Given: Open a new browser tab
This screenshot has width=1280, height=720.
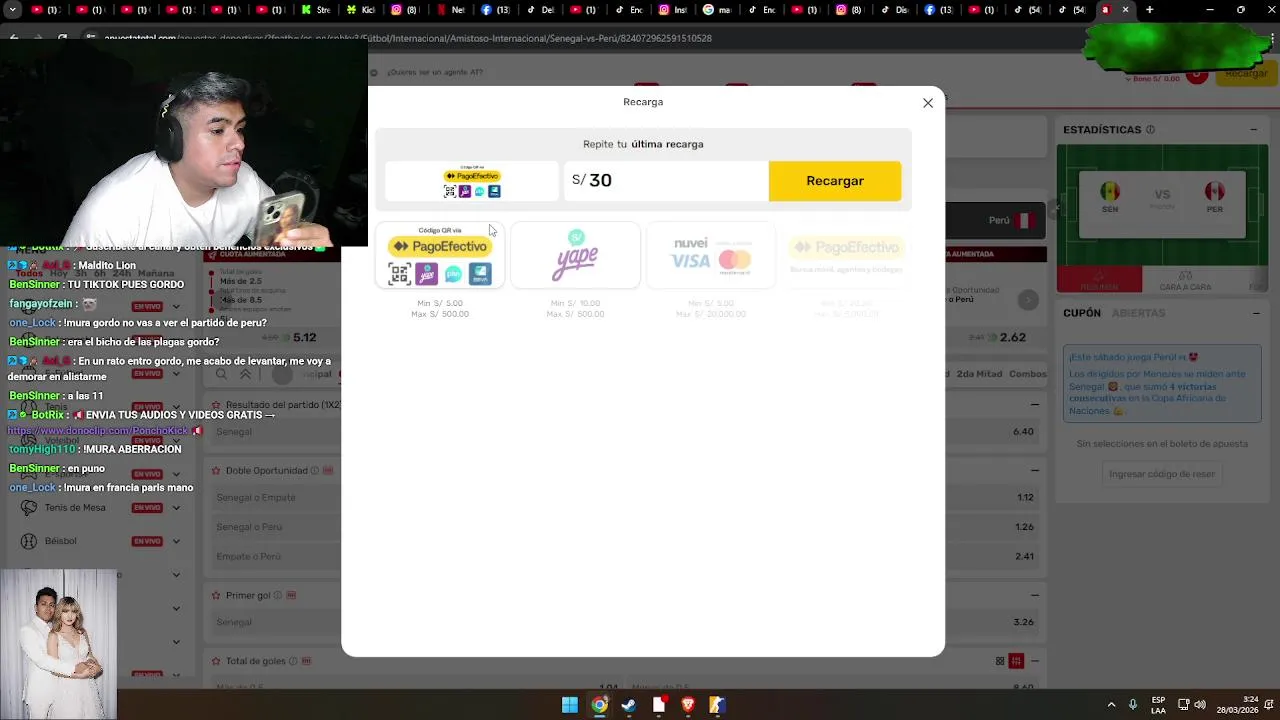Looking at the screenshot, I should click(1149, 10).
